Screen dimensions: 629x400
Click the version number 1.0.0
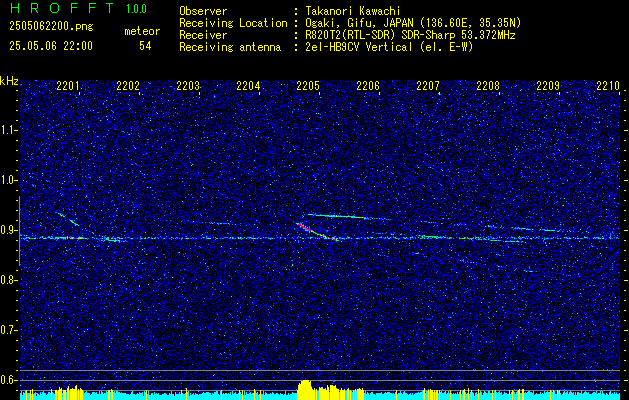click(x=136, y=9)
